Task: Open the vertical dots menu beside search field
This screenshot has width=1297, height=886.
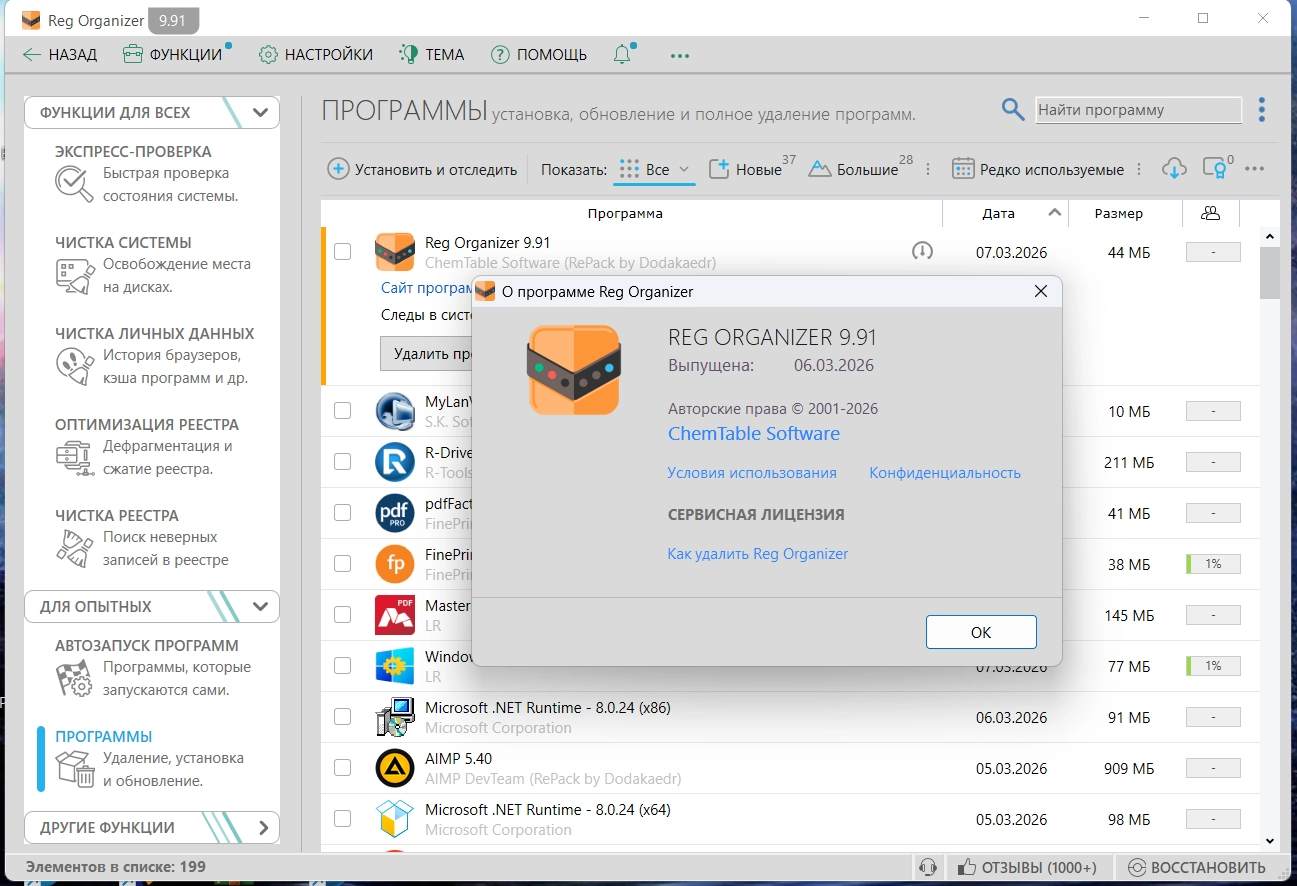Action: (x=1262, y=110)
